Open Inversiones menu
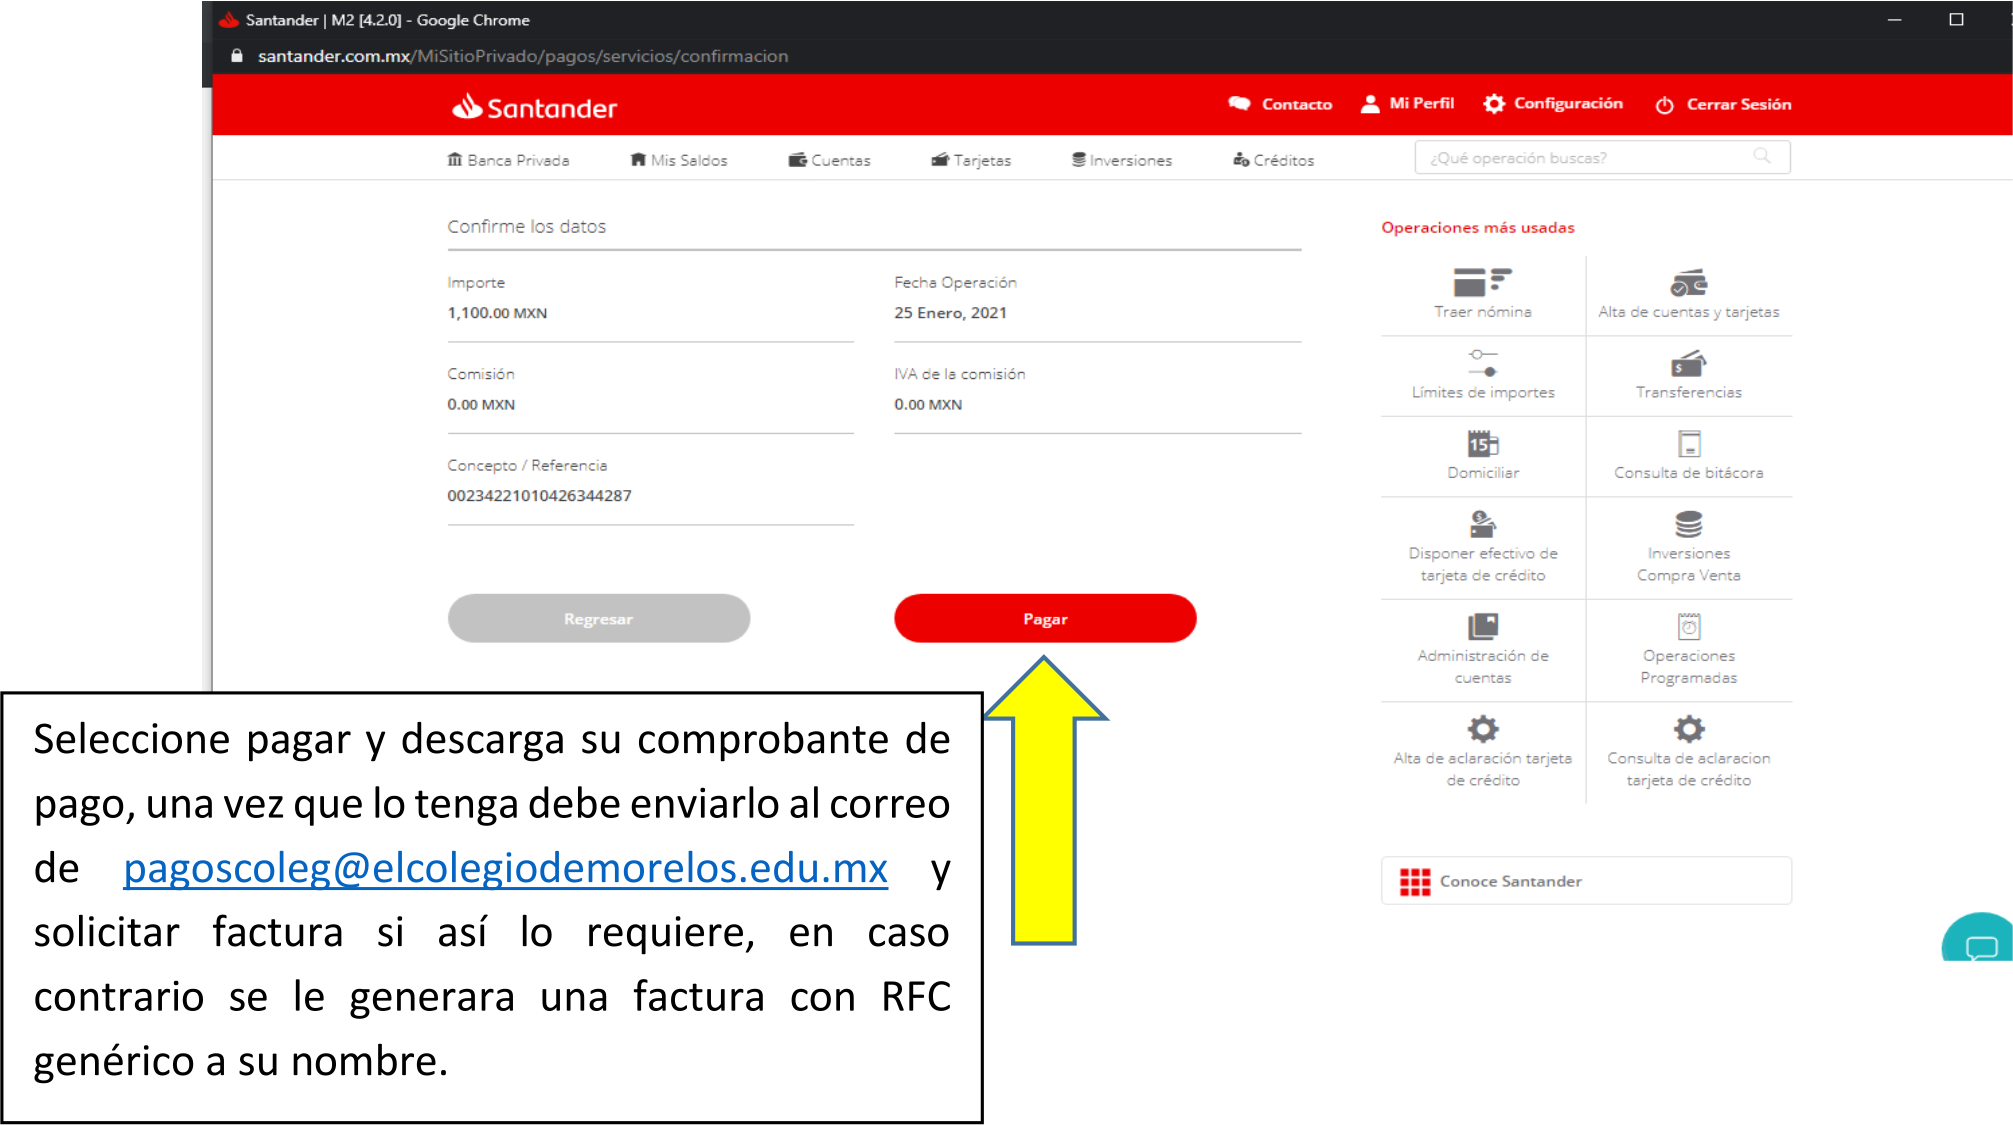Screen dimensions: 2013x1125 click(x=1122, y=160)
